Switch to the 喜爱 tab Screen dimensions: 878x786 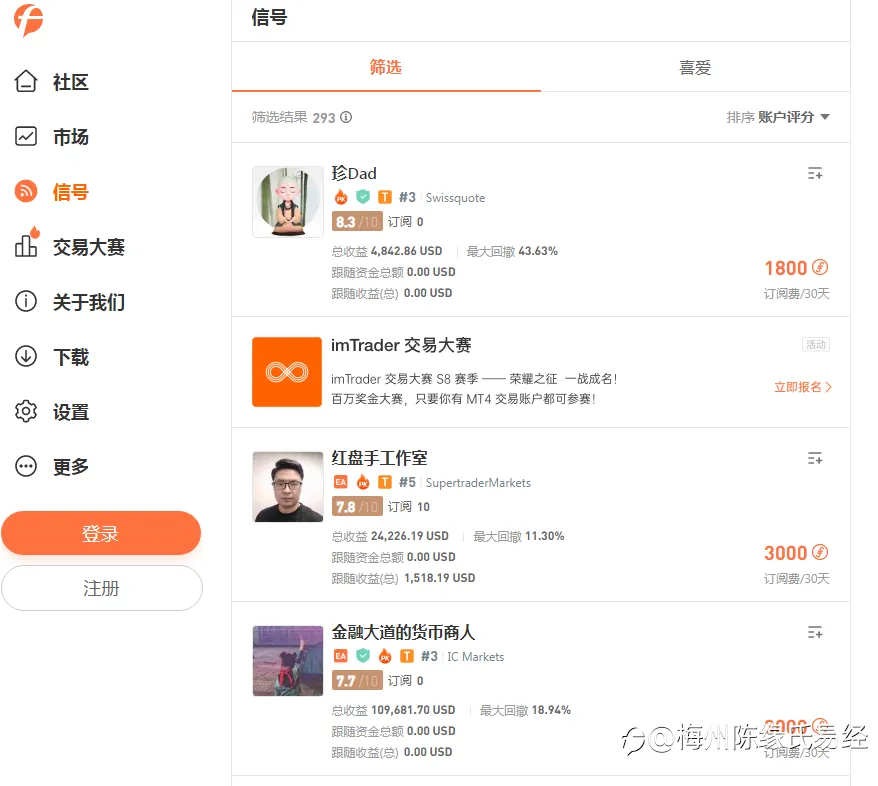[695, 68]
